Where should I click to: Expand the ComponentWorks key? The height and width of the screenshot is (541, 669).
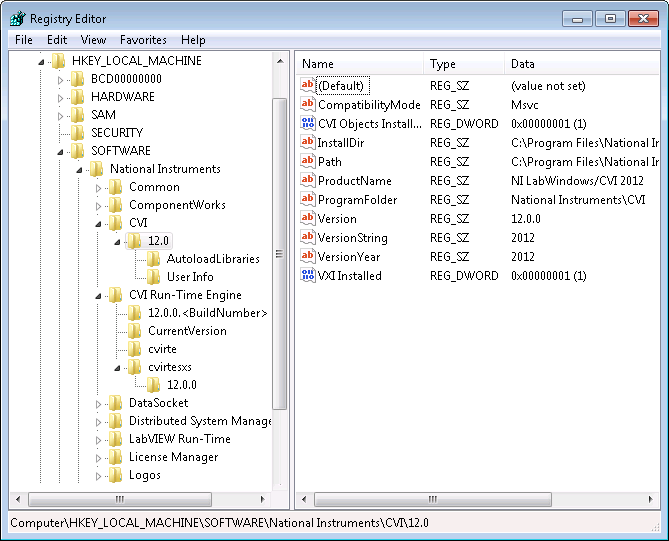pyautogui.click(x=98, y=206)
